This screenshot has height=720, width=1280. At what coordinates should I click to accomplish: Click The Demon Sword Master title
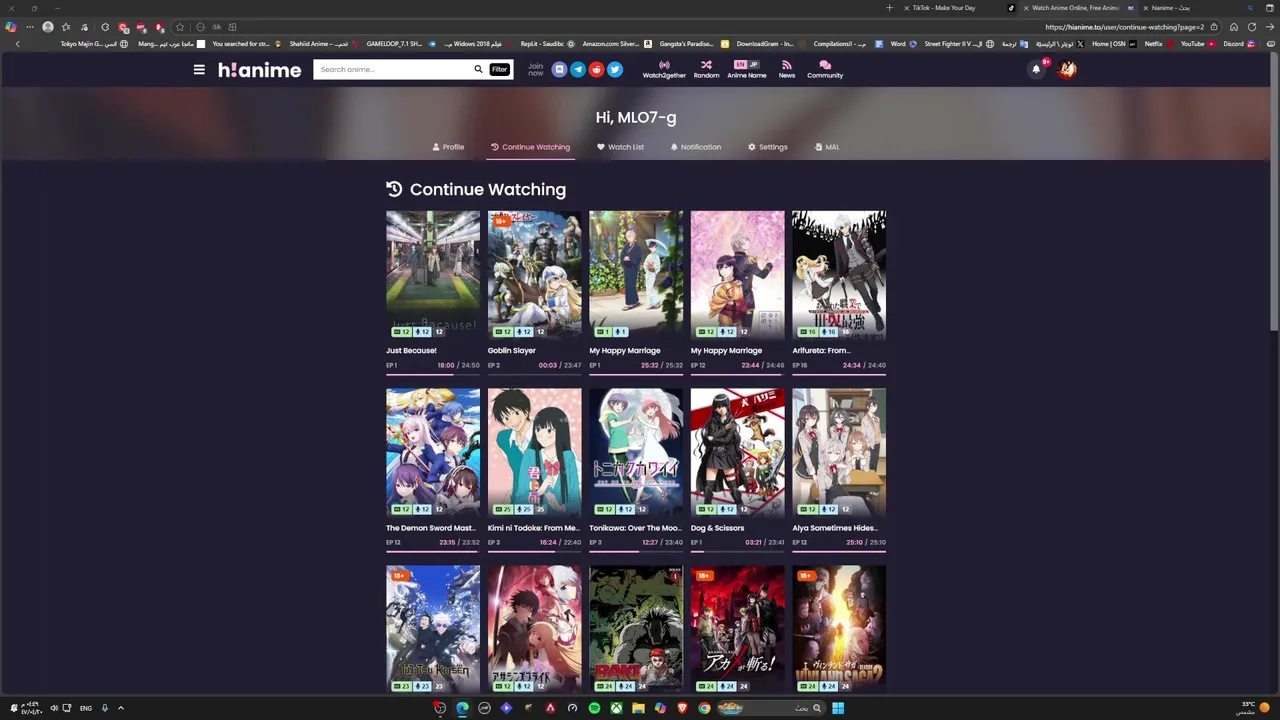tap(431, 528)
